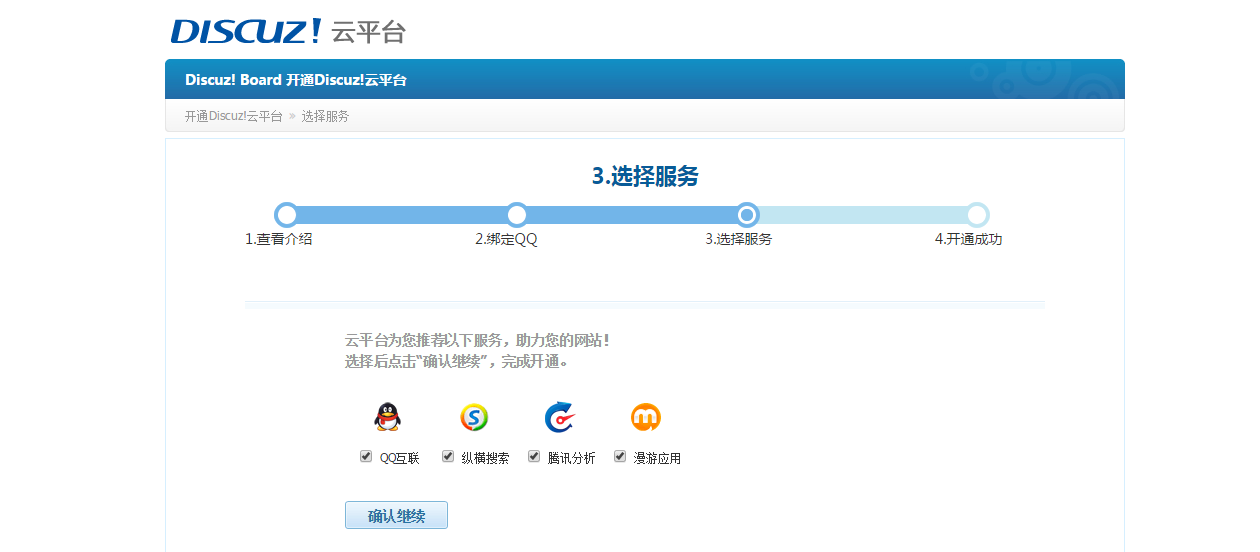The width and height of the screenshot is (1260, 552).
Task: Click the 漫游应用 label text
Action: pyautogui.click(x=657, y=458)
